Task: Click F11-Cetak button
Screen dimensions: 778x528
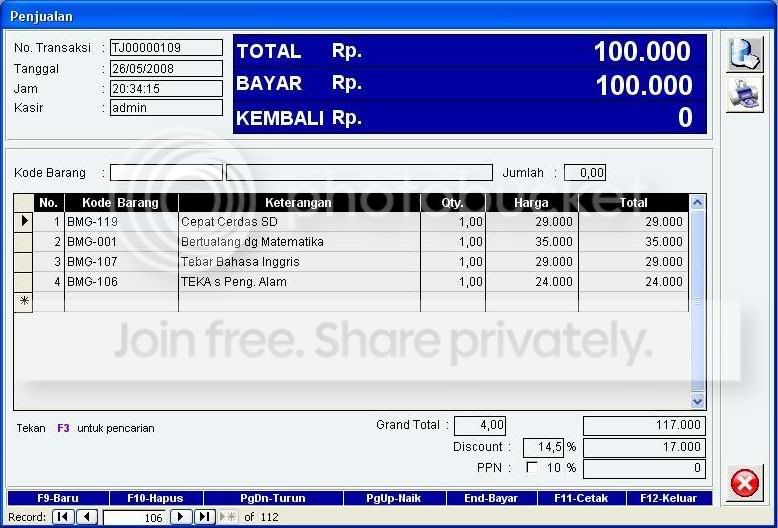Action: point(582,498)
